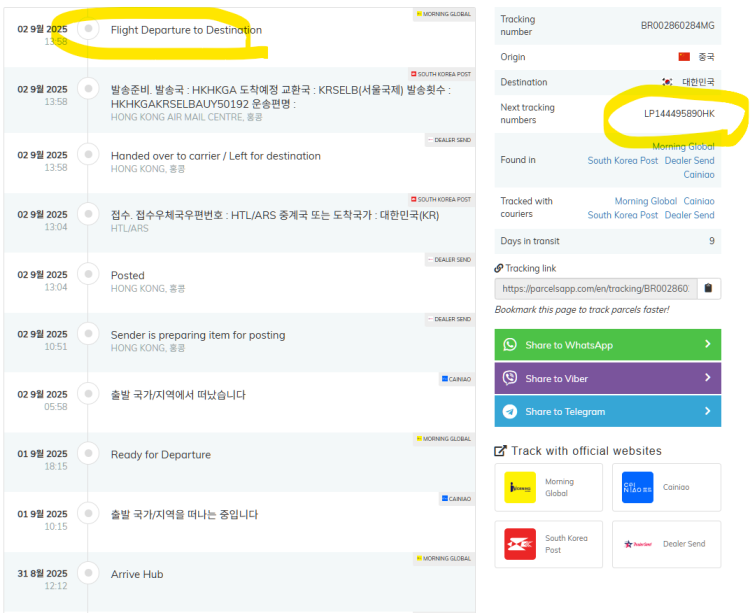Viewport: 750px width, 613px height.
Task: Click Ready for Departure event text
Action: click(x=161, y=455)
